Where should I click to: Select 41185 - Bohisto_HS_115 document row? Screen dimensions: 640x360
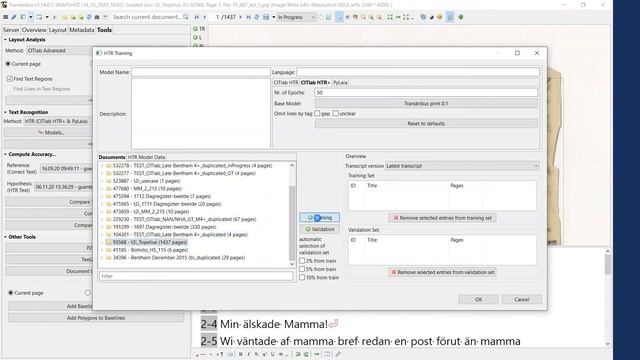pyautogui.click(x=150, y=250)
